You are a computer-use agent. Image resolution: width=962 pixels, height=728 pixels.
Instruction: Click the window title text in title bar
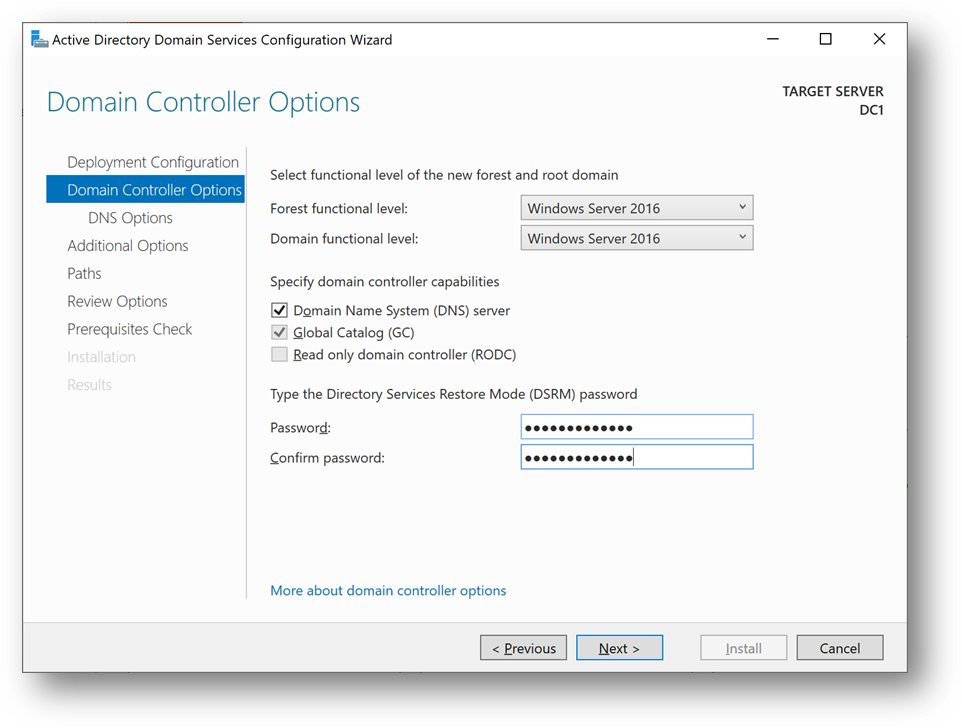(222, 40)
